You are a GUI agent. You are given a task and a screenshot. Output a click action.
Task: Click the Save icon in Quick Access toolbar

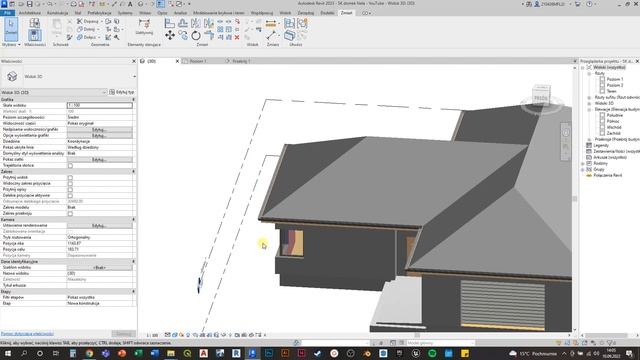[29, 4]
